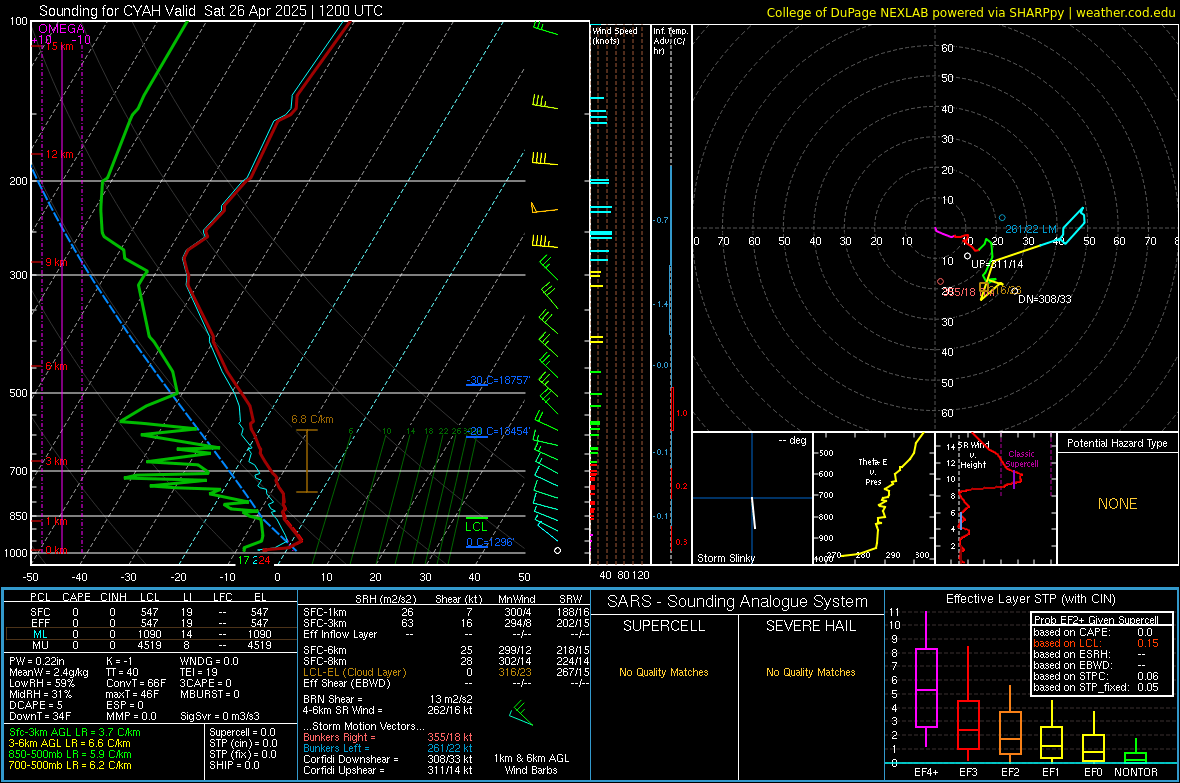This screenshot has height=783, width=1180.
Task: Click the weather.cod.edu NEXLAB credit text
Action: pyautogui.click(x=971, y=12)
